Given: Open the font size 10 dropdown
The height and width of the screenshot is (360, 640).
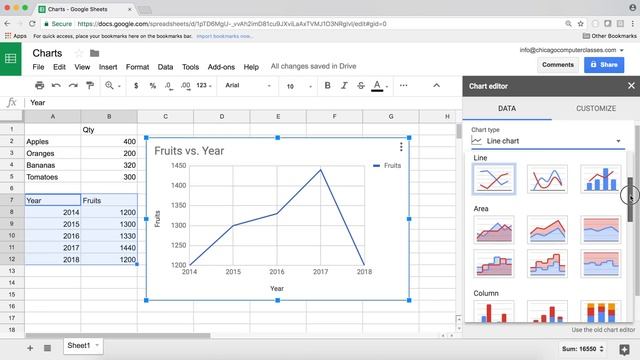Looking at the screenshot, I should tap(298, 86).
